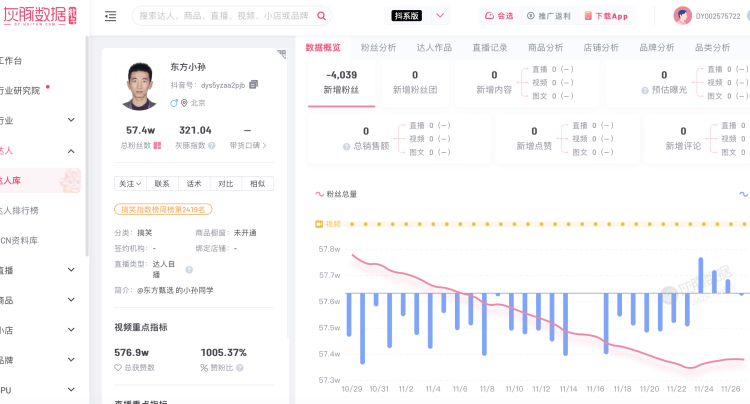Open the 关注 dropdown

[130, 184]
